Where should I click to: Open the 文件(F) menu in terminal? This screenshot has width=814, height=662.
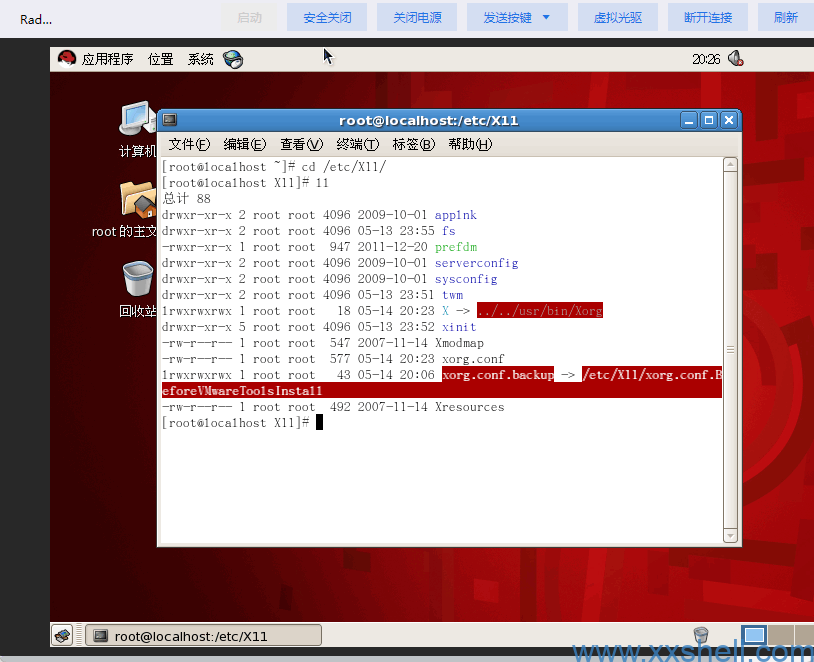click(x=189, y=144)
